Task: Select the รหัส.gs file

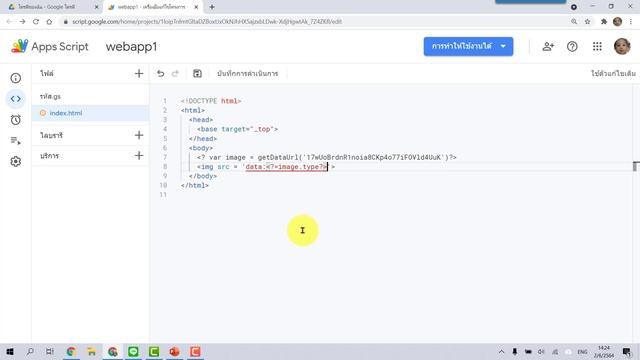Action: click(x=50, y=96)
